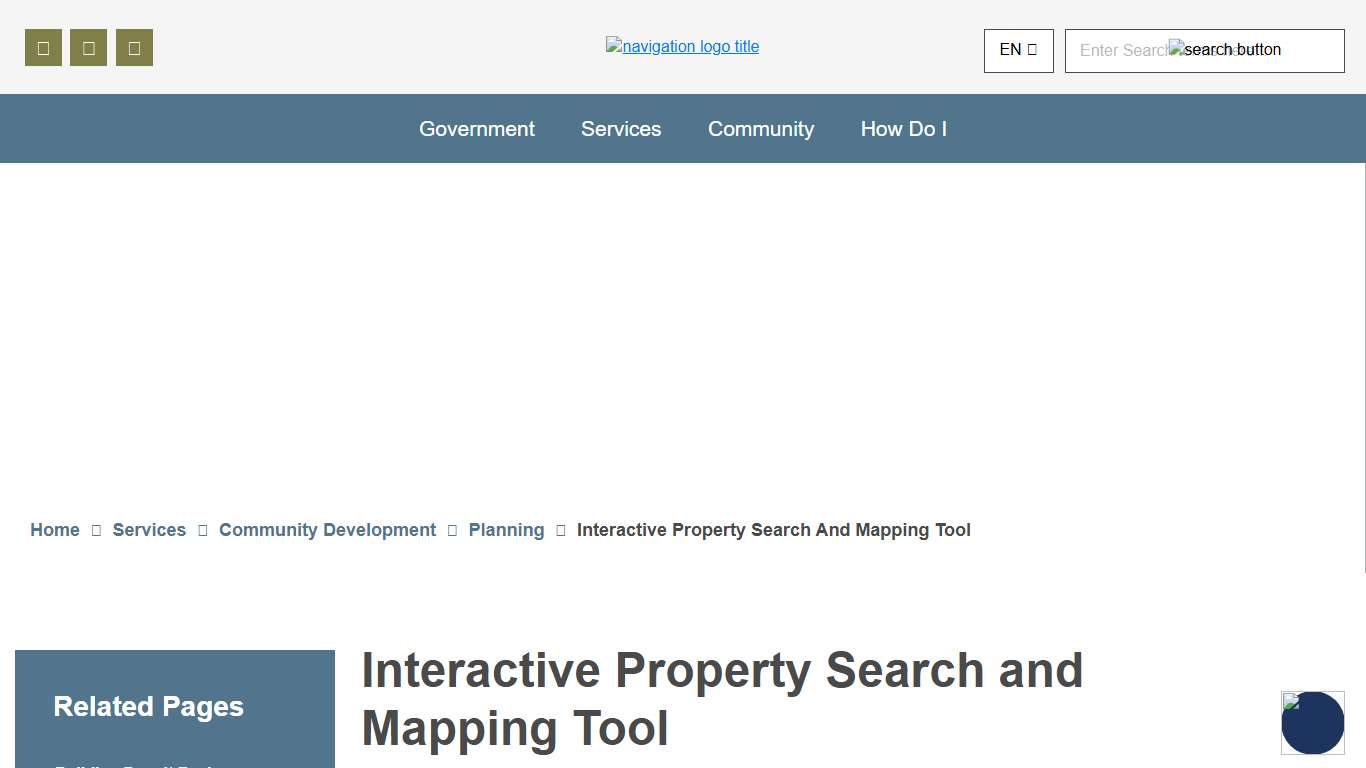Click the search button image icon
Screen dimensions: 1366x768
pyautogui.click(x=1224, y=50)
